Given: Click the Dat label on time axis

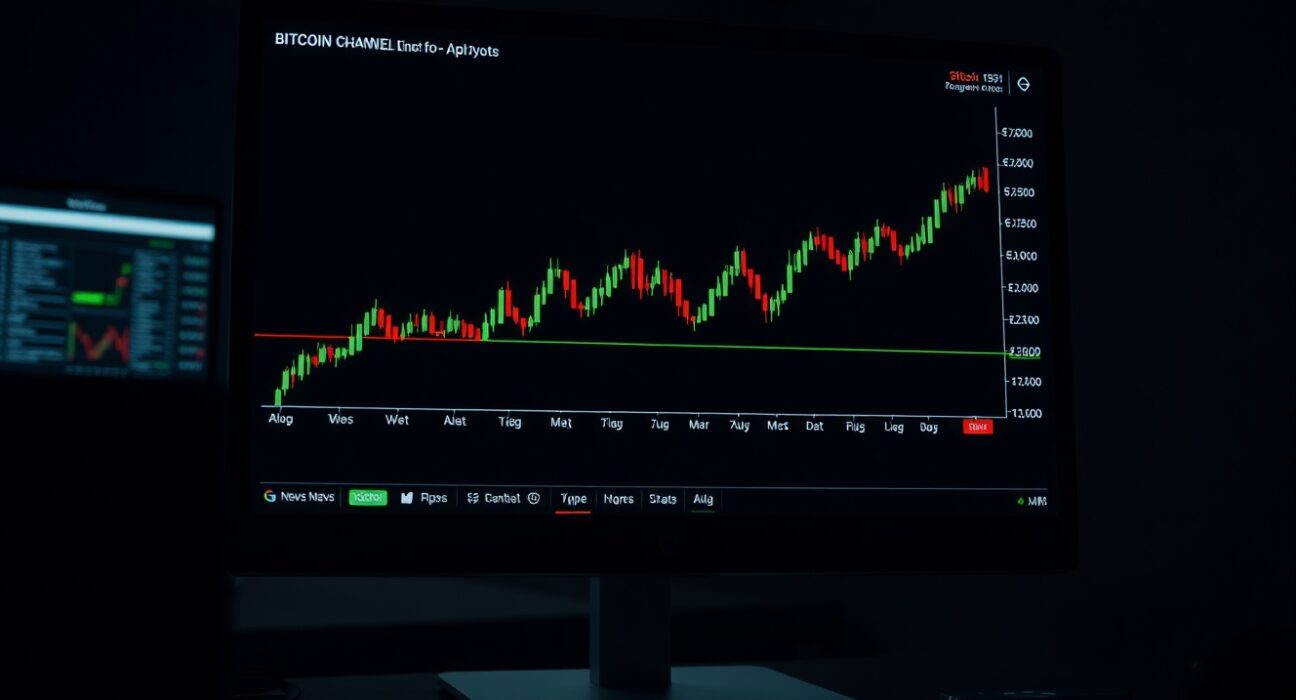Looking at the screenshot, I should point(815,425).
